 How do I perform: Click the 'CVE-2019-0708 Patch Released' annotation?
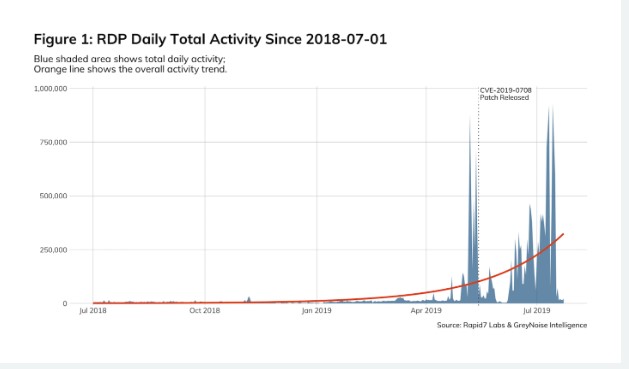tap(505, 94)
